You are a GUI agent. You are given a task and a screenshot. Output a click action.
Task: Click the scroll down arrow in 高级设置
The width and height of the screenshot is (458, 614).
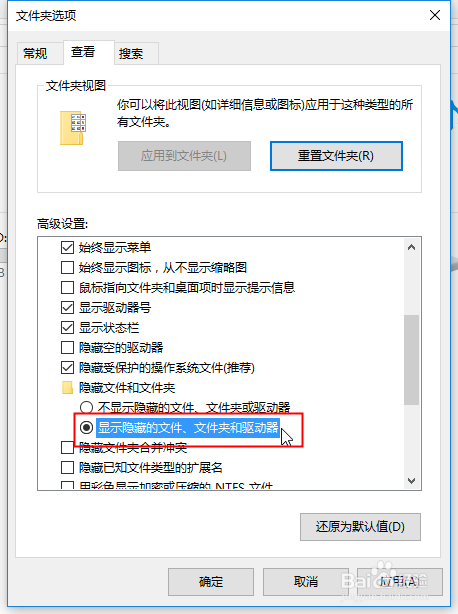[x=411, y=480]
